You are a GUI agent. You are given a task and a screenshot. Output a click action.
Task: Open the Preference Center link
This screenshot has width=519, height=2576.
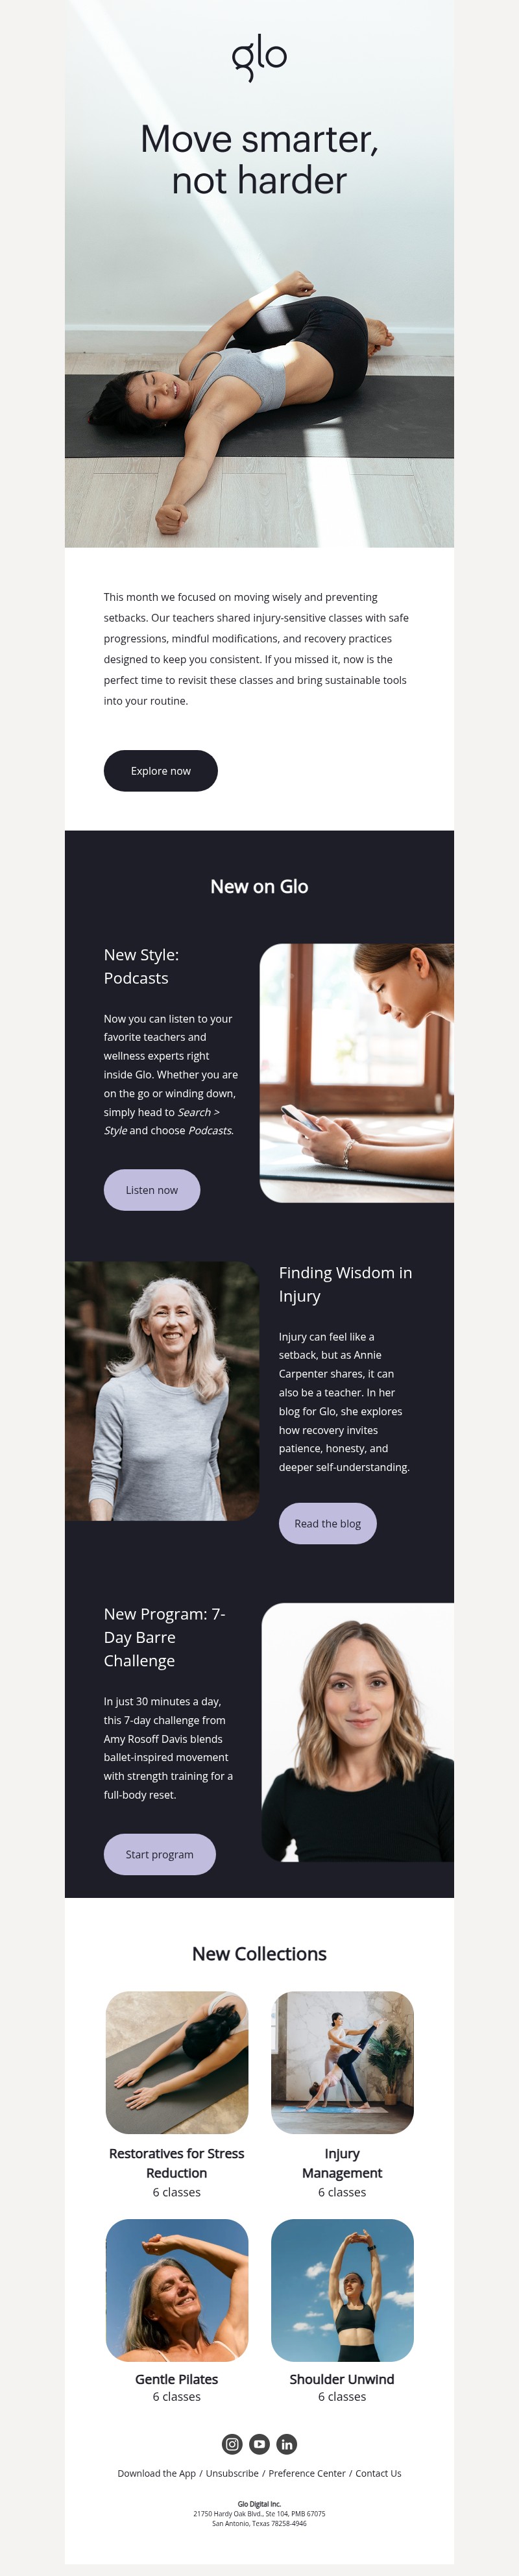coord(307,2473)
